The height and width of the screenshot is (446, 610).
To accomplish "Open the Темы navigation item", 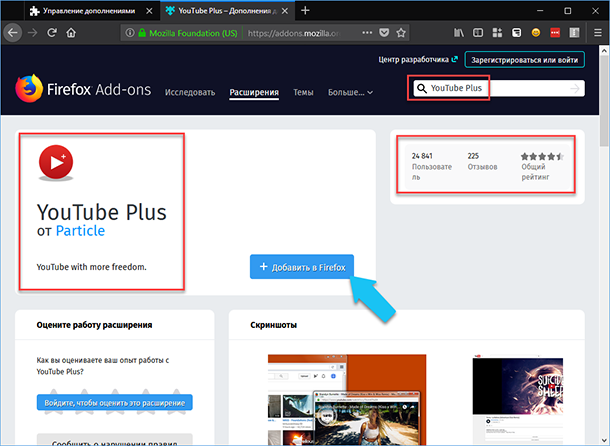I will (x=303, y=92).
